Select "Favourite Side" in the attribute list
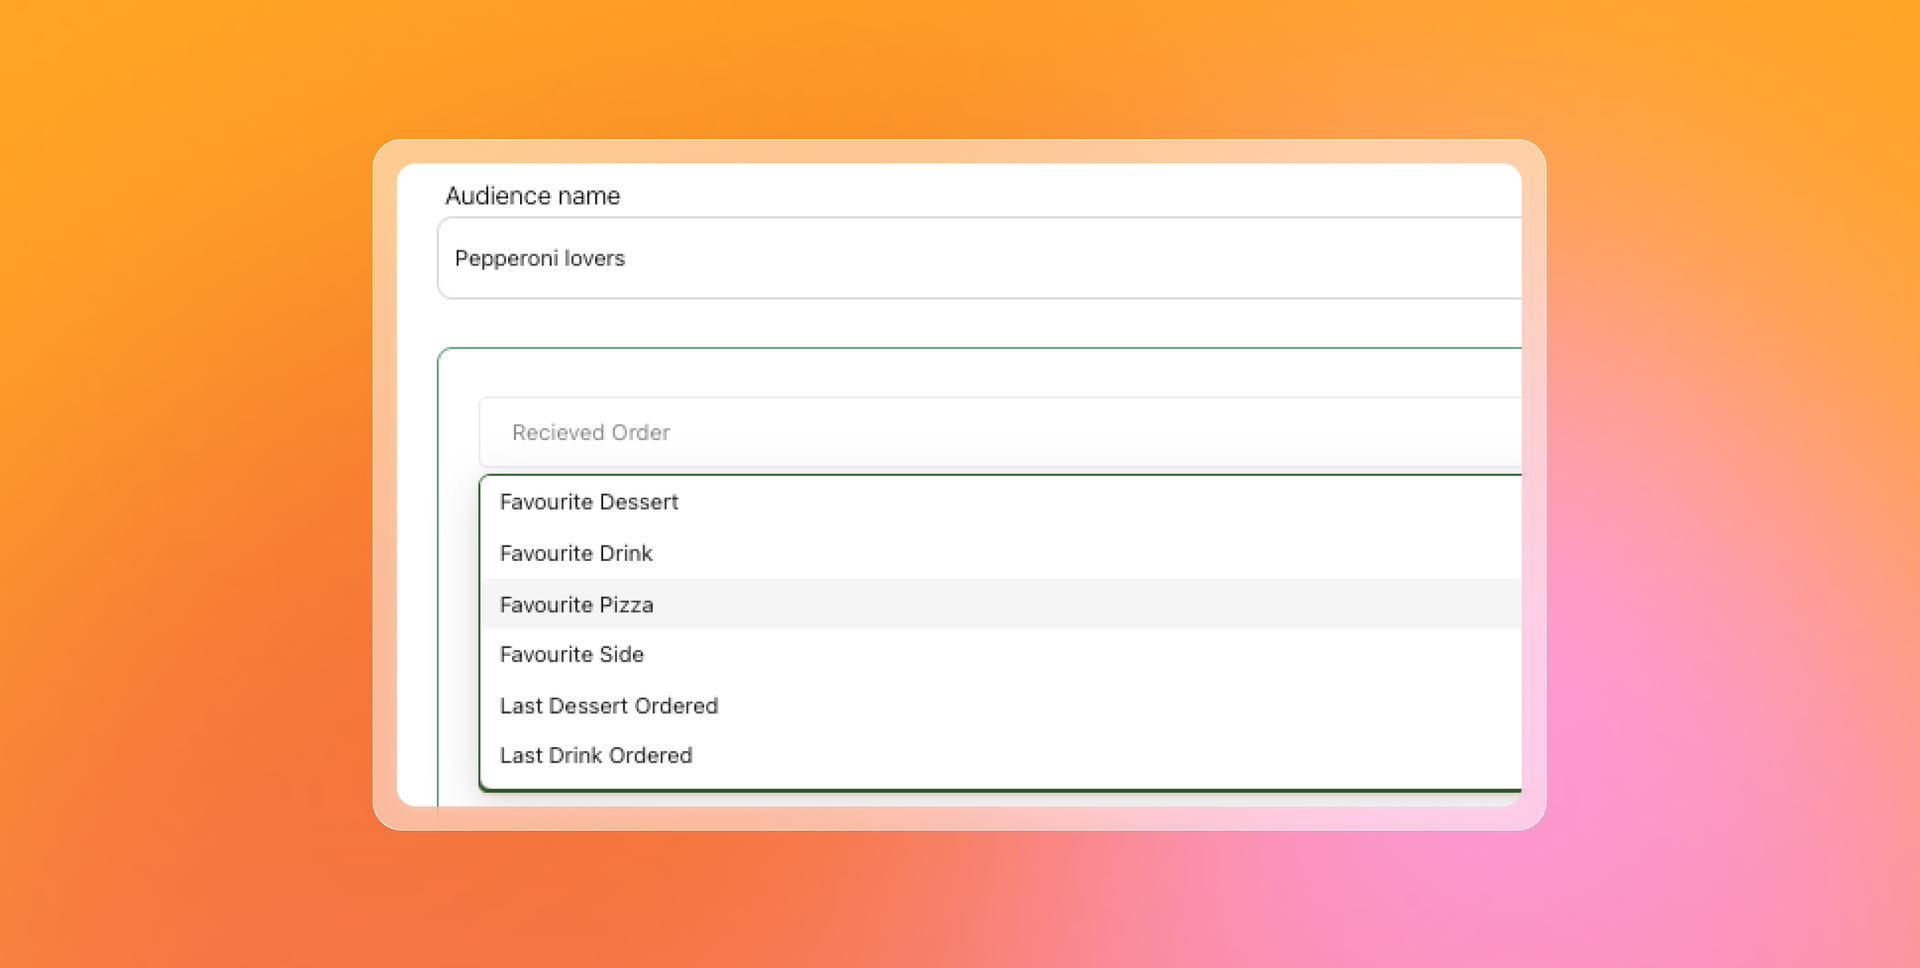The image size is (1920, 968). [571, 655]
